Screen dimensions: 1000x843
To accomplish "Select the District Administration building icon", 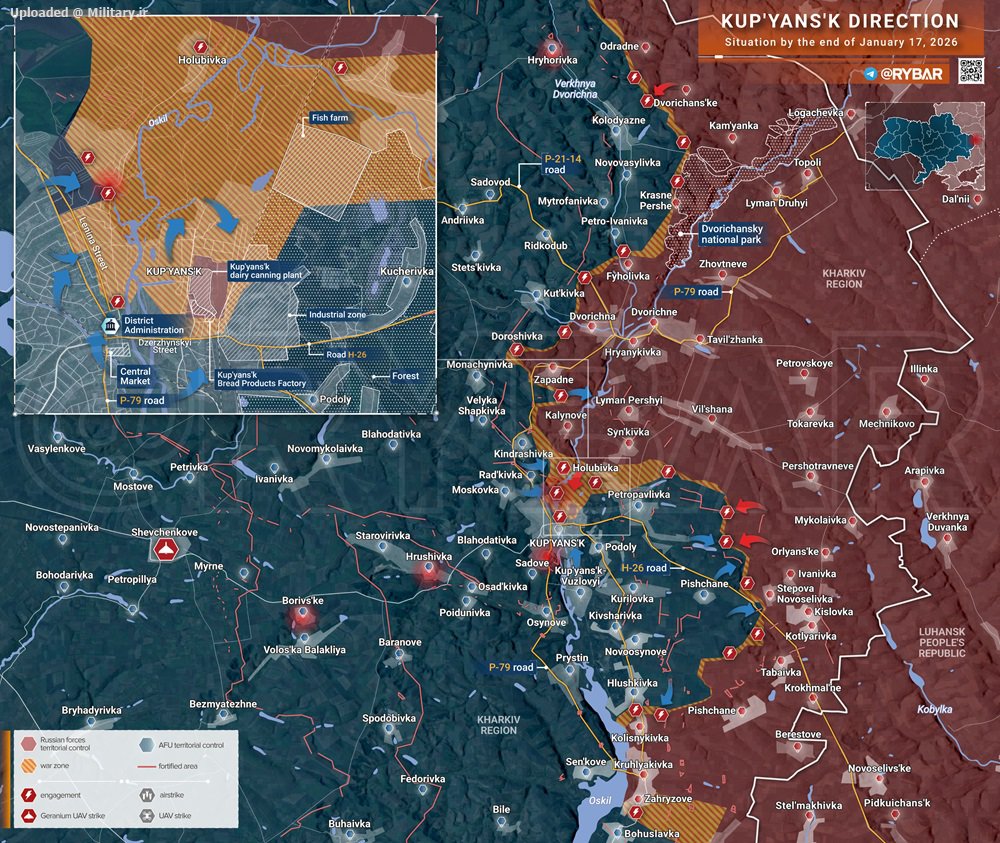I will 111,325.
